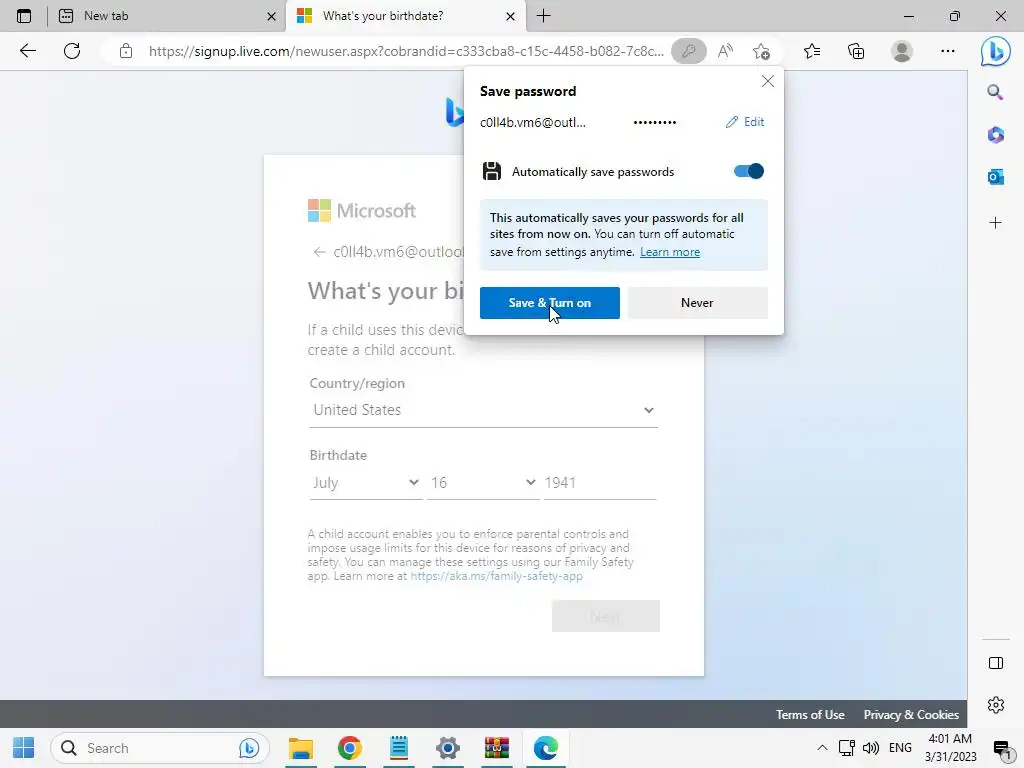Open sidebar Search icon
The width and height of the screenshot is (1024, 768).
pos(995,92)
